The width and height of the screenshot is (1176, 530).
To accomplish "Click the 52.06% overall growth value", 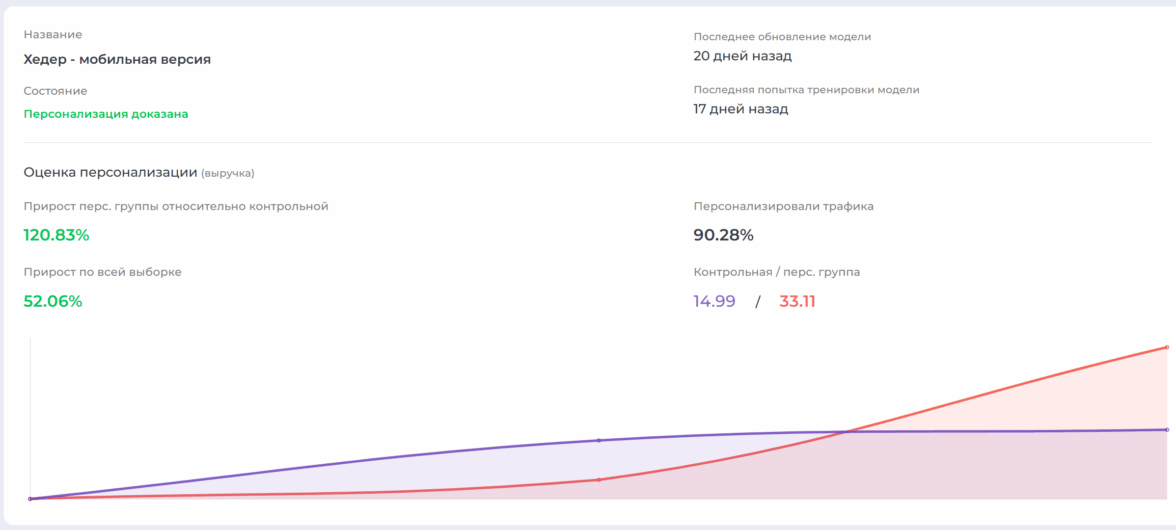I will (x=53, y=301).
